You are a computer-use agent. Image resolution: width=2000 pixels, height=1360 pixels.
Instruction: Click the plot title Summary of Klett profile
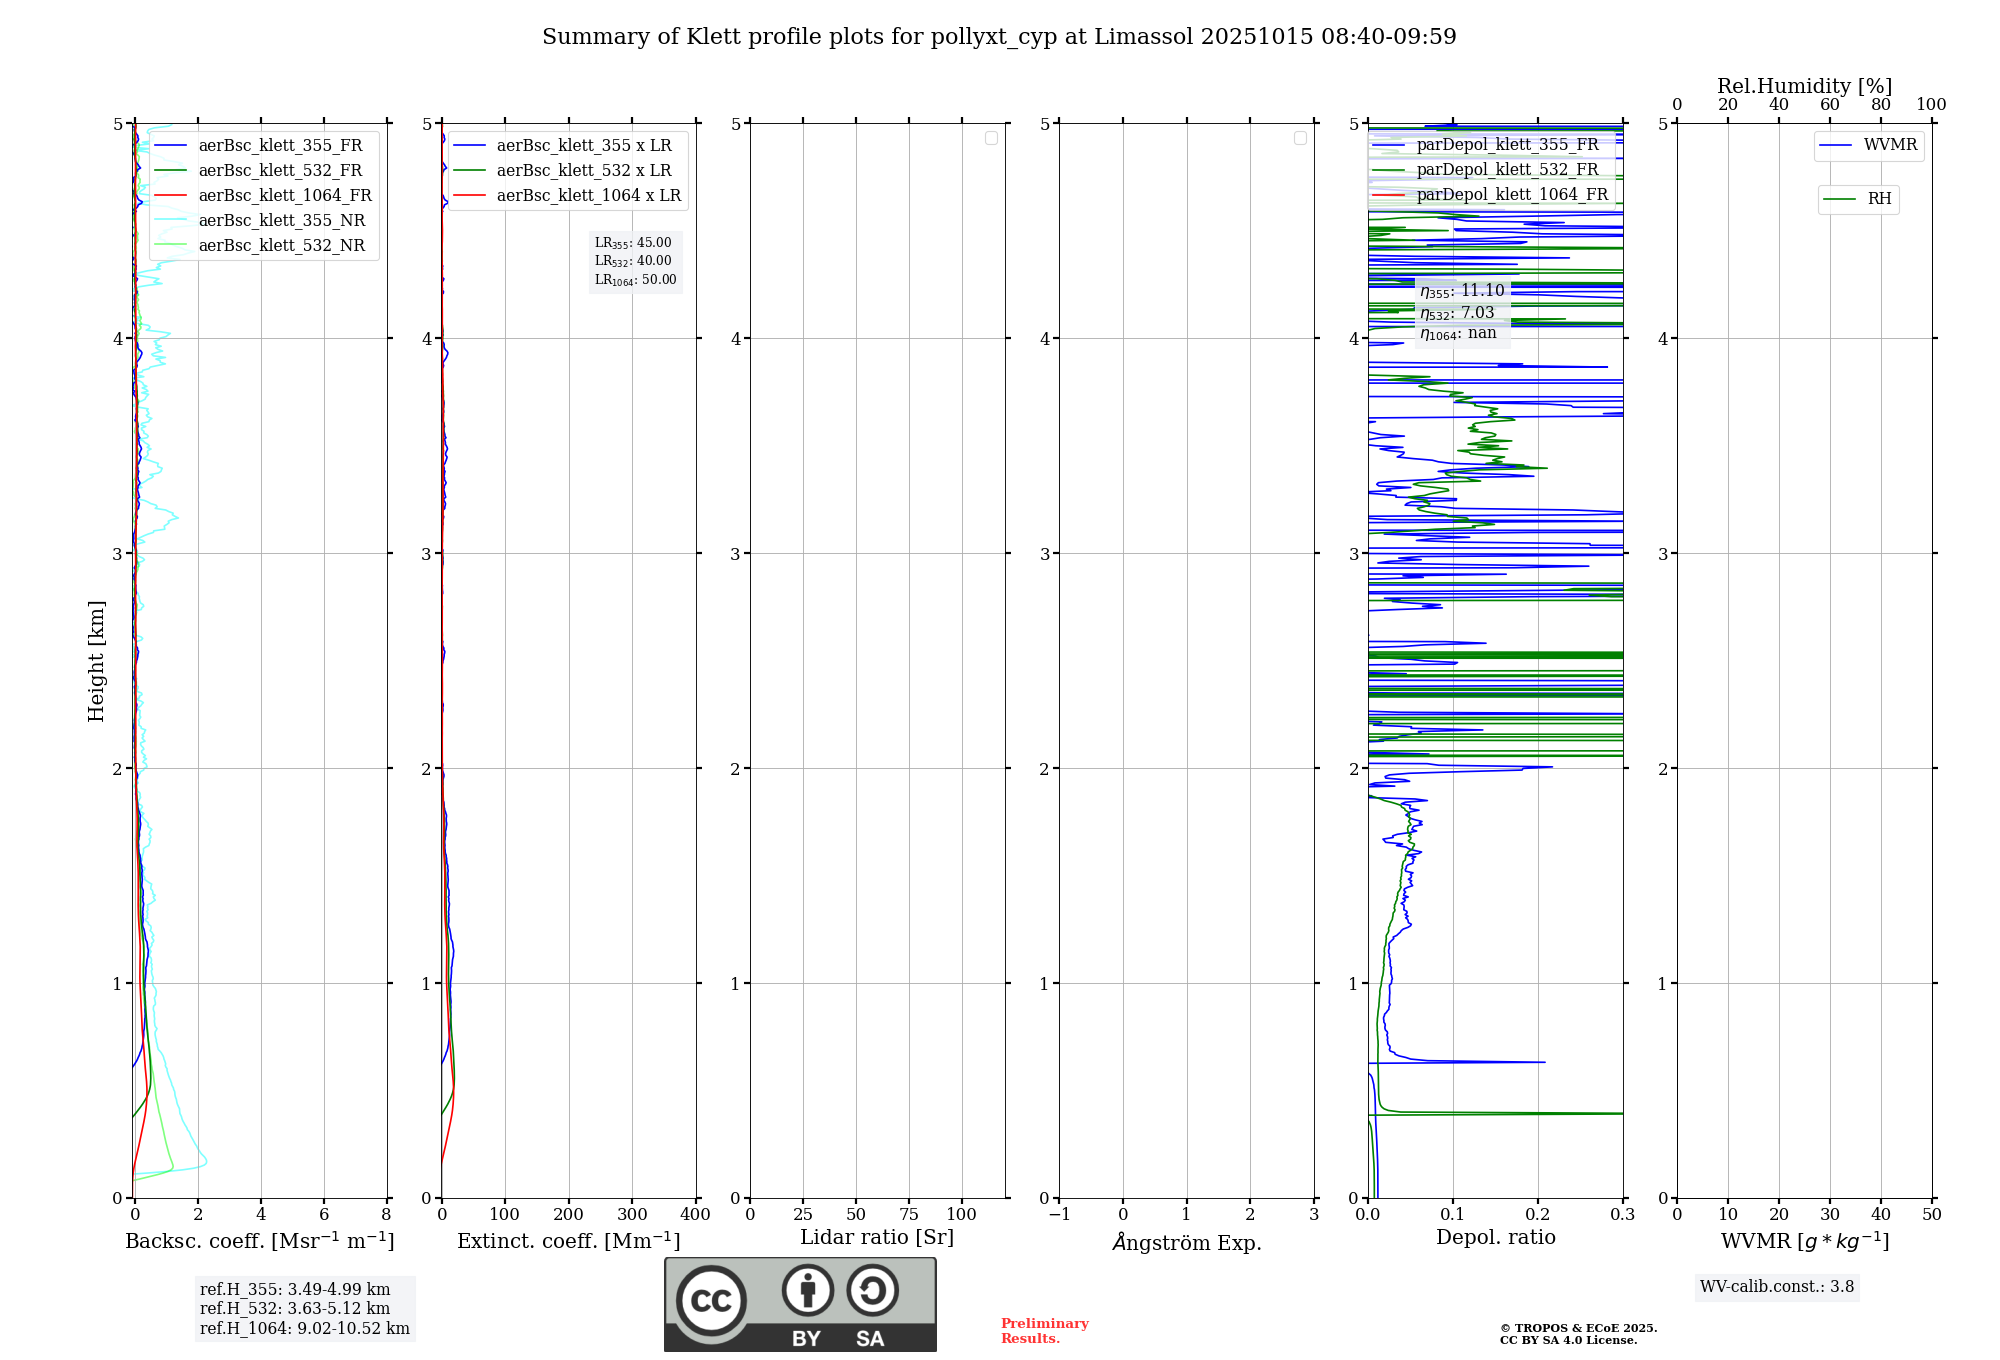tap(998, 37)
